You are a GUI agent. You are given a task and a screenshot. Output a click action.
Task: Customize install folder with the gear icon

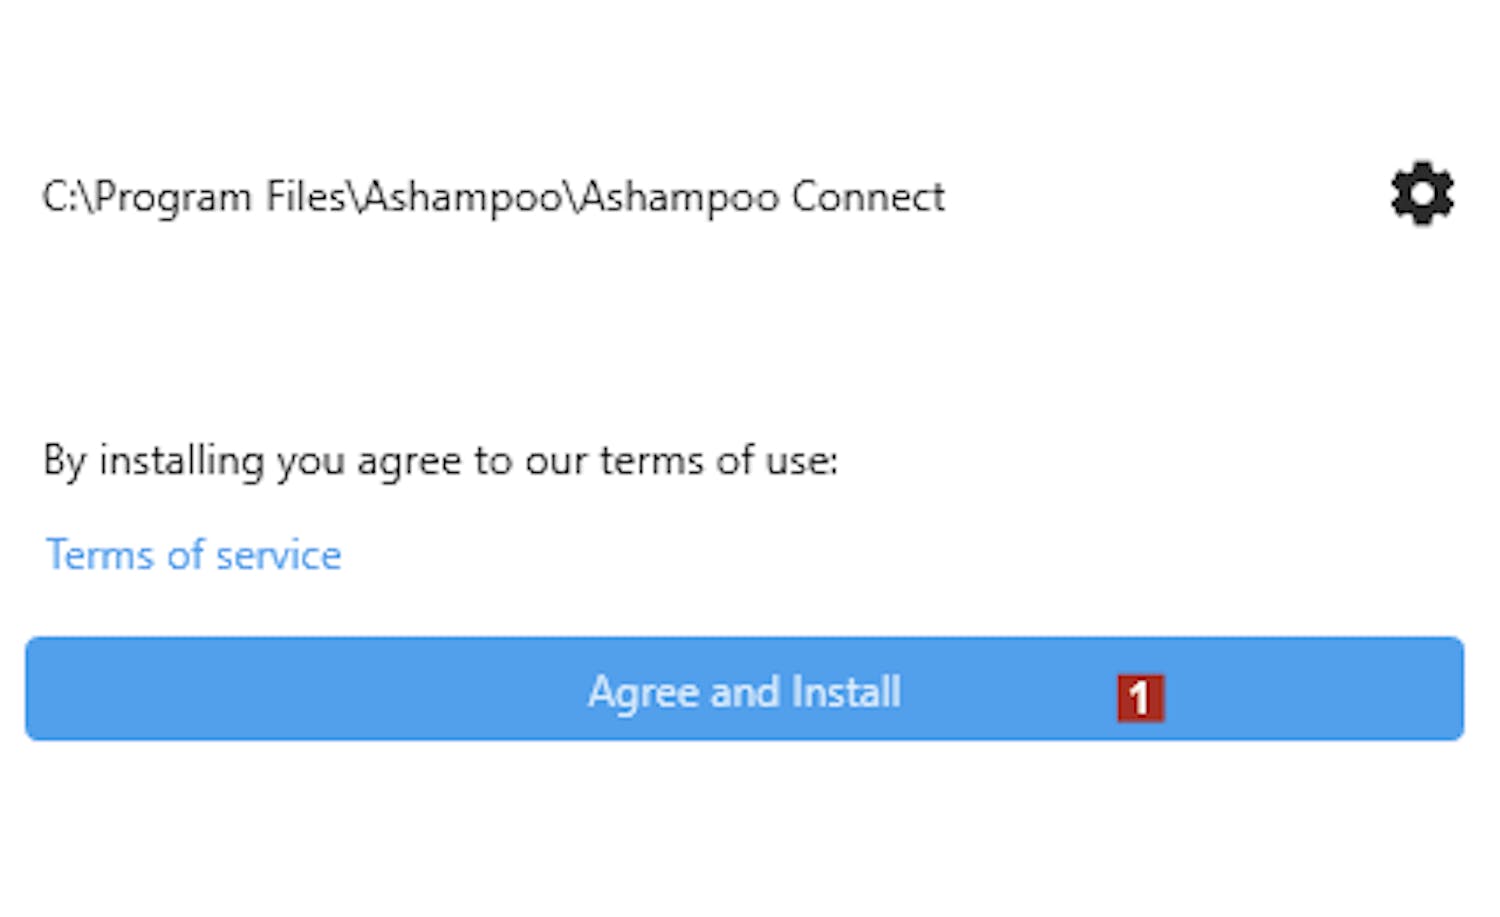tap(1422, 194)
